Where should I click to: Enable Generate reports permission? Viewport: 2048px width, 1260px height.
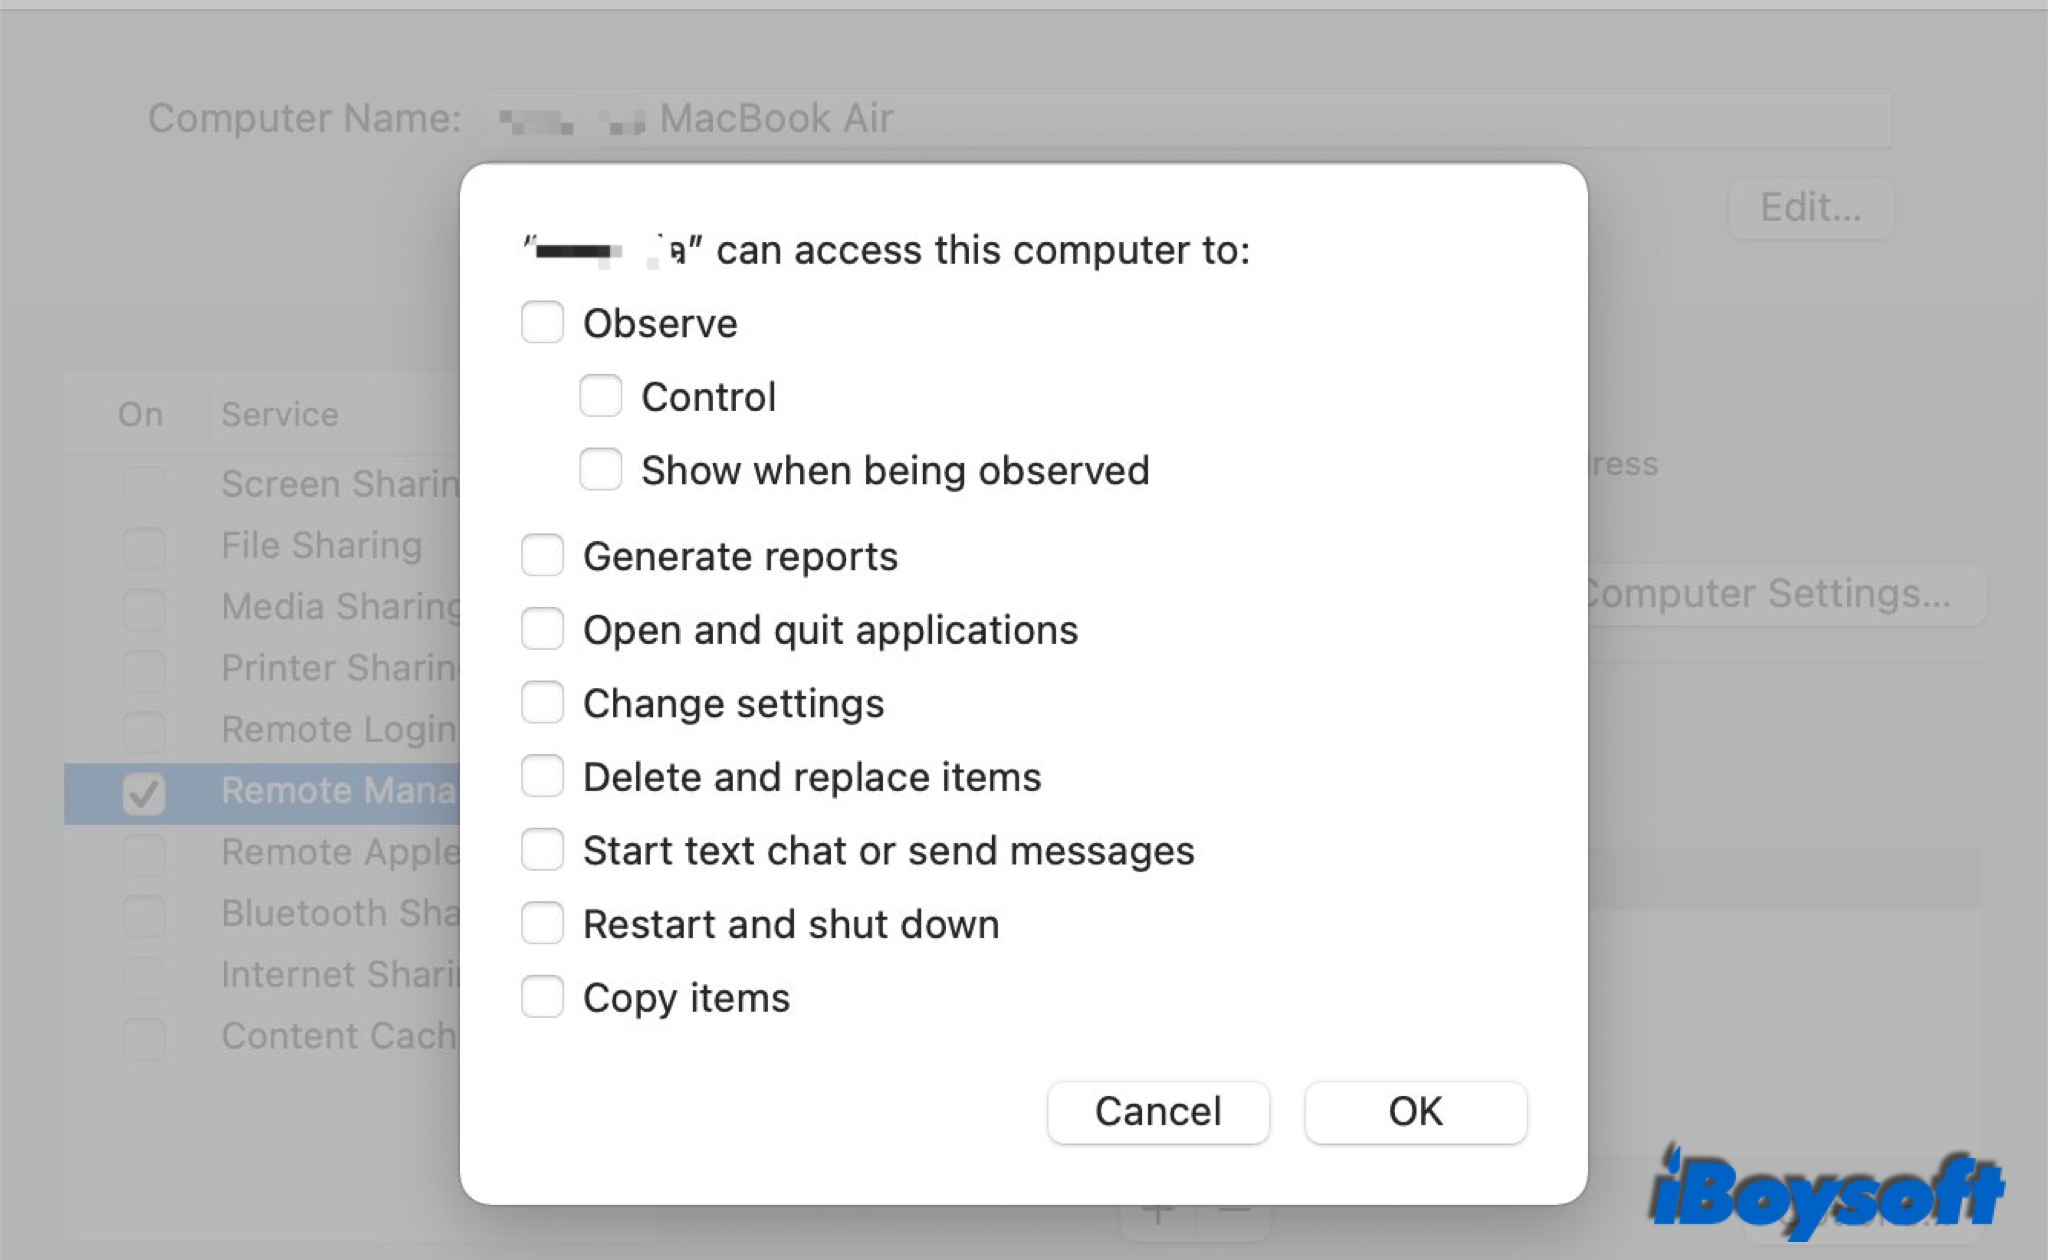tap(542, 556)
